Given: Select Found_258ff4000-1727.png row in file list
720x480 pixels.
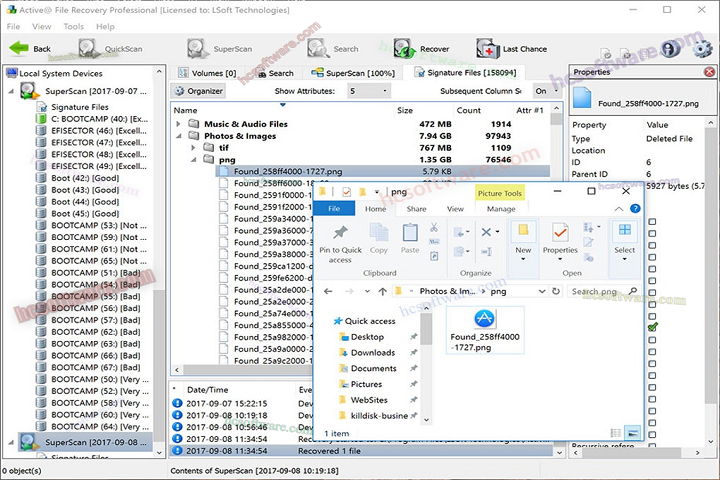Looking at the screenshot, I should 382,171.
